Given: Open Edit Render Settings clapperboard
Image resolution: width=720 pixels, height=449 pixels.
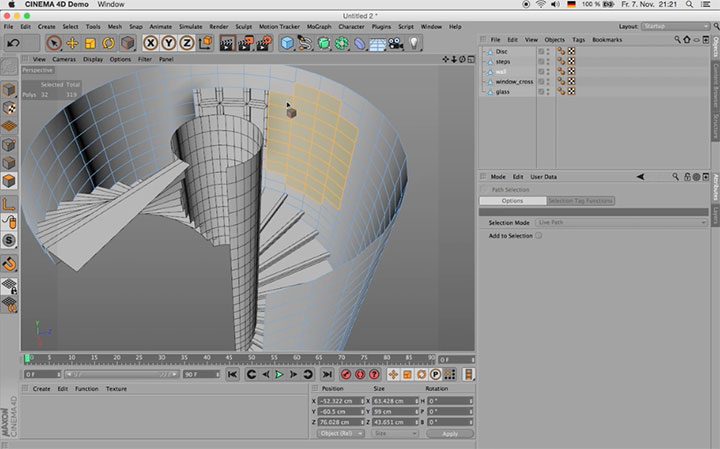Looking at the screenshot, I should point(264,43).
